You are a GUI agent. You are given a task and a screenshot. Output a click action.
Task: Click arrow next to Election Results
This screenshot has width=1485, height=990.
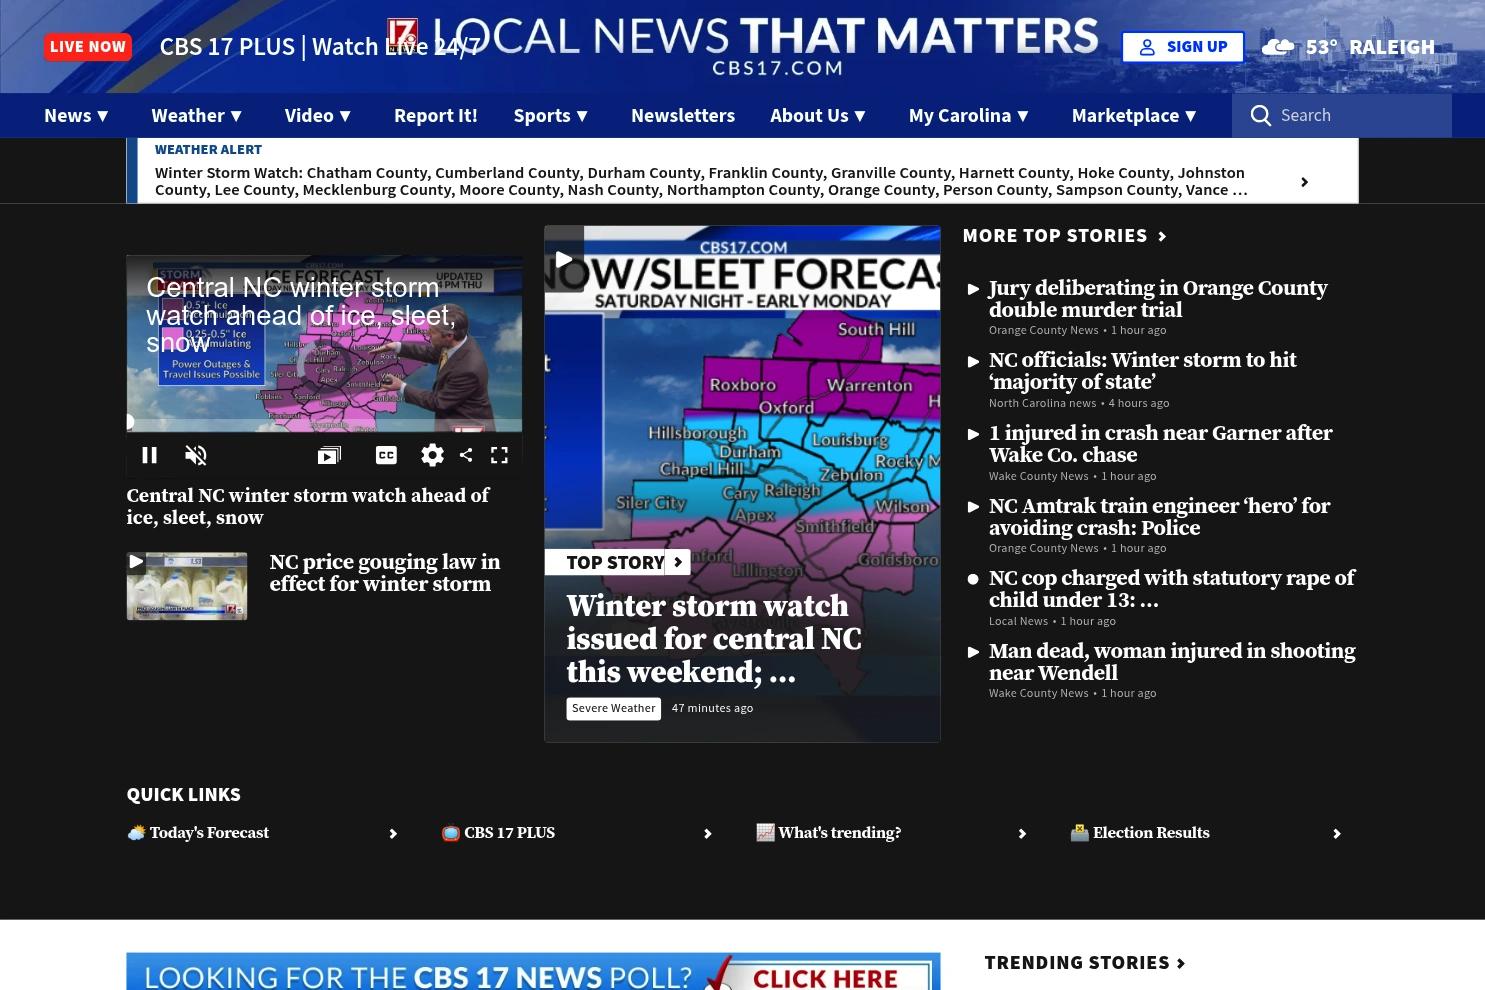coord(1336,834)
